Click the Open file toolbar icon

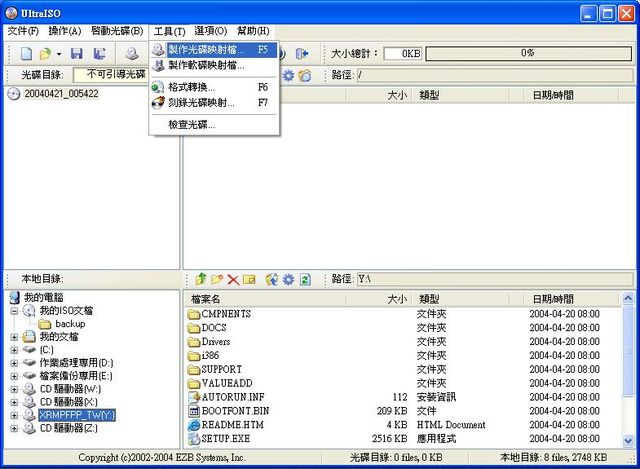[45, 53]
